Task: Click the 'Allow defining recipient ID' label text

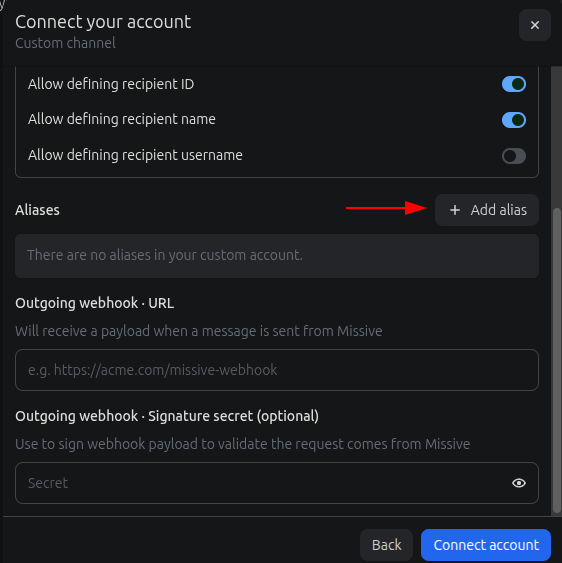Action: coord(111,84)
